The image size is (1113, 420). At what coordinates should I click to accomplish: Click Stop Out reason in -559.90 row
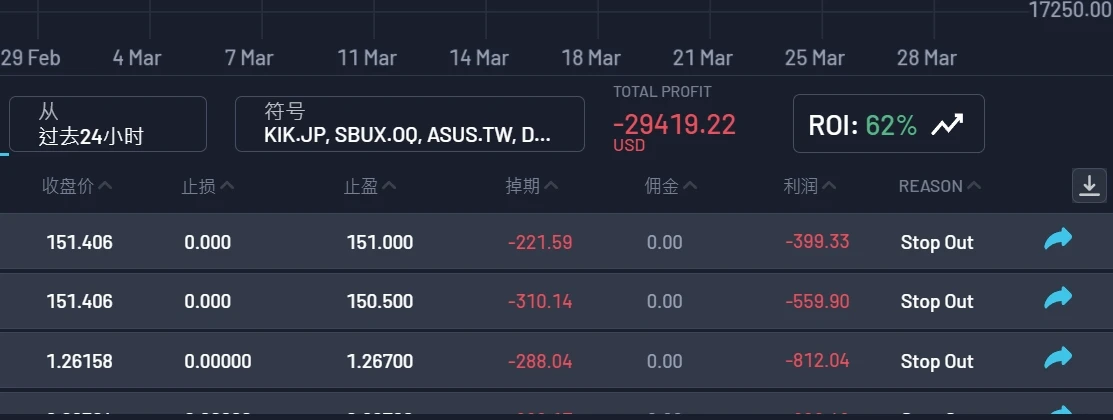pyautogui.click(x=936, y=301)
